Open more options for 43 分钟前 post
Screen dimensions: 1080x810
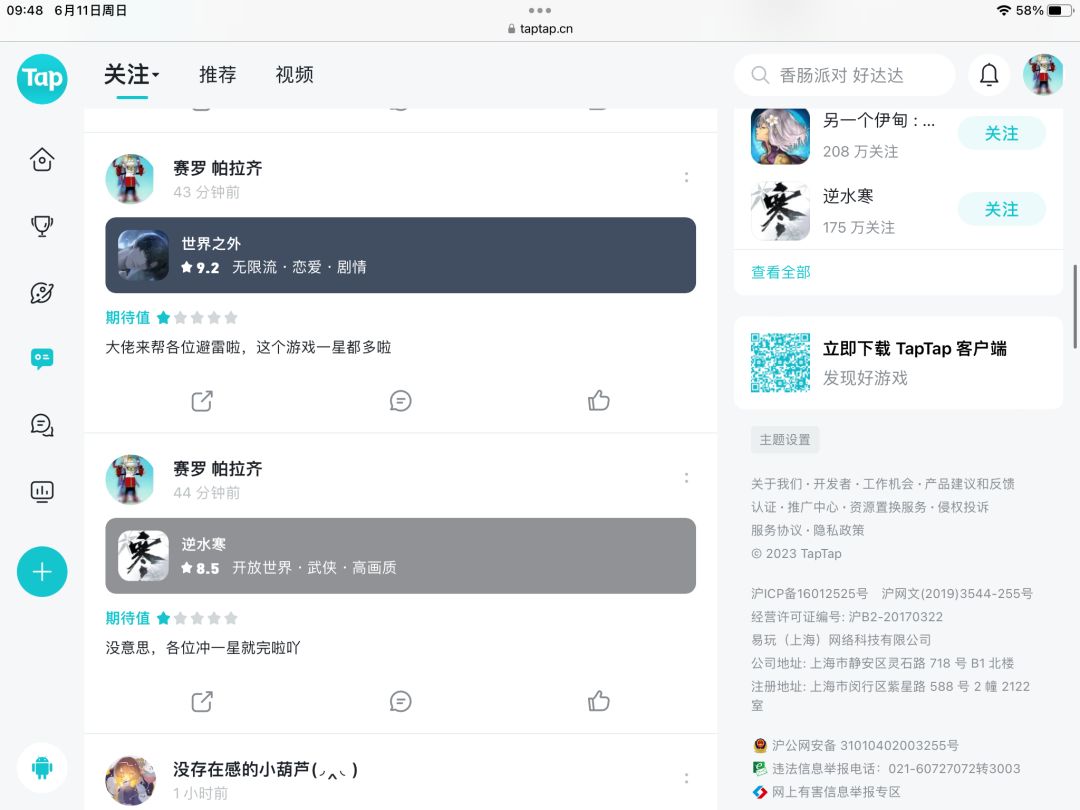[686, 177]
